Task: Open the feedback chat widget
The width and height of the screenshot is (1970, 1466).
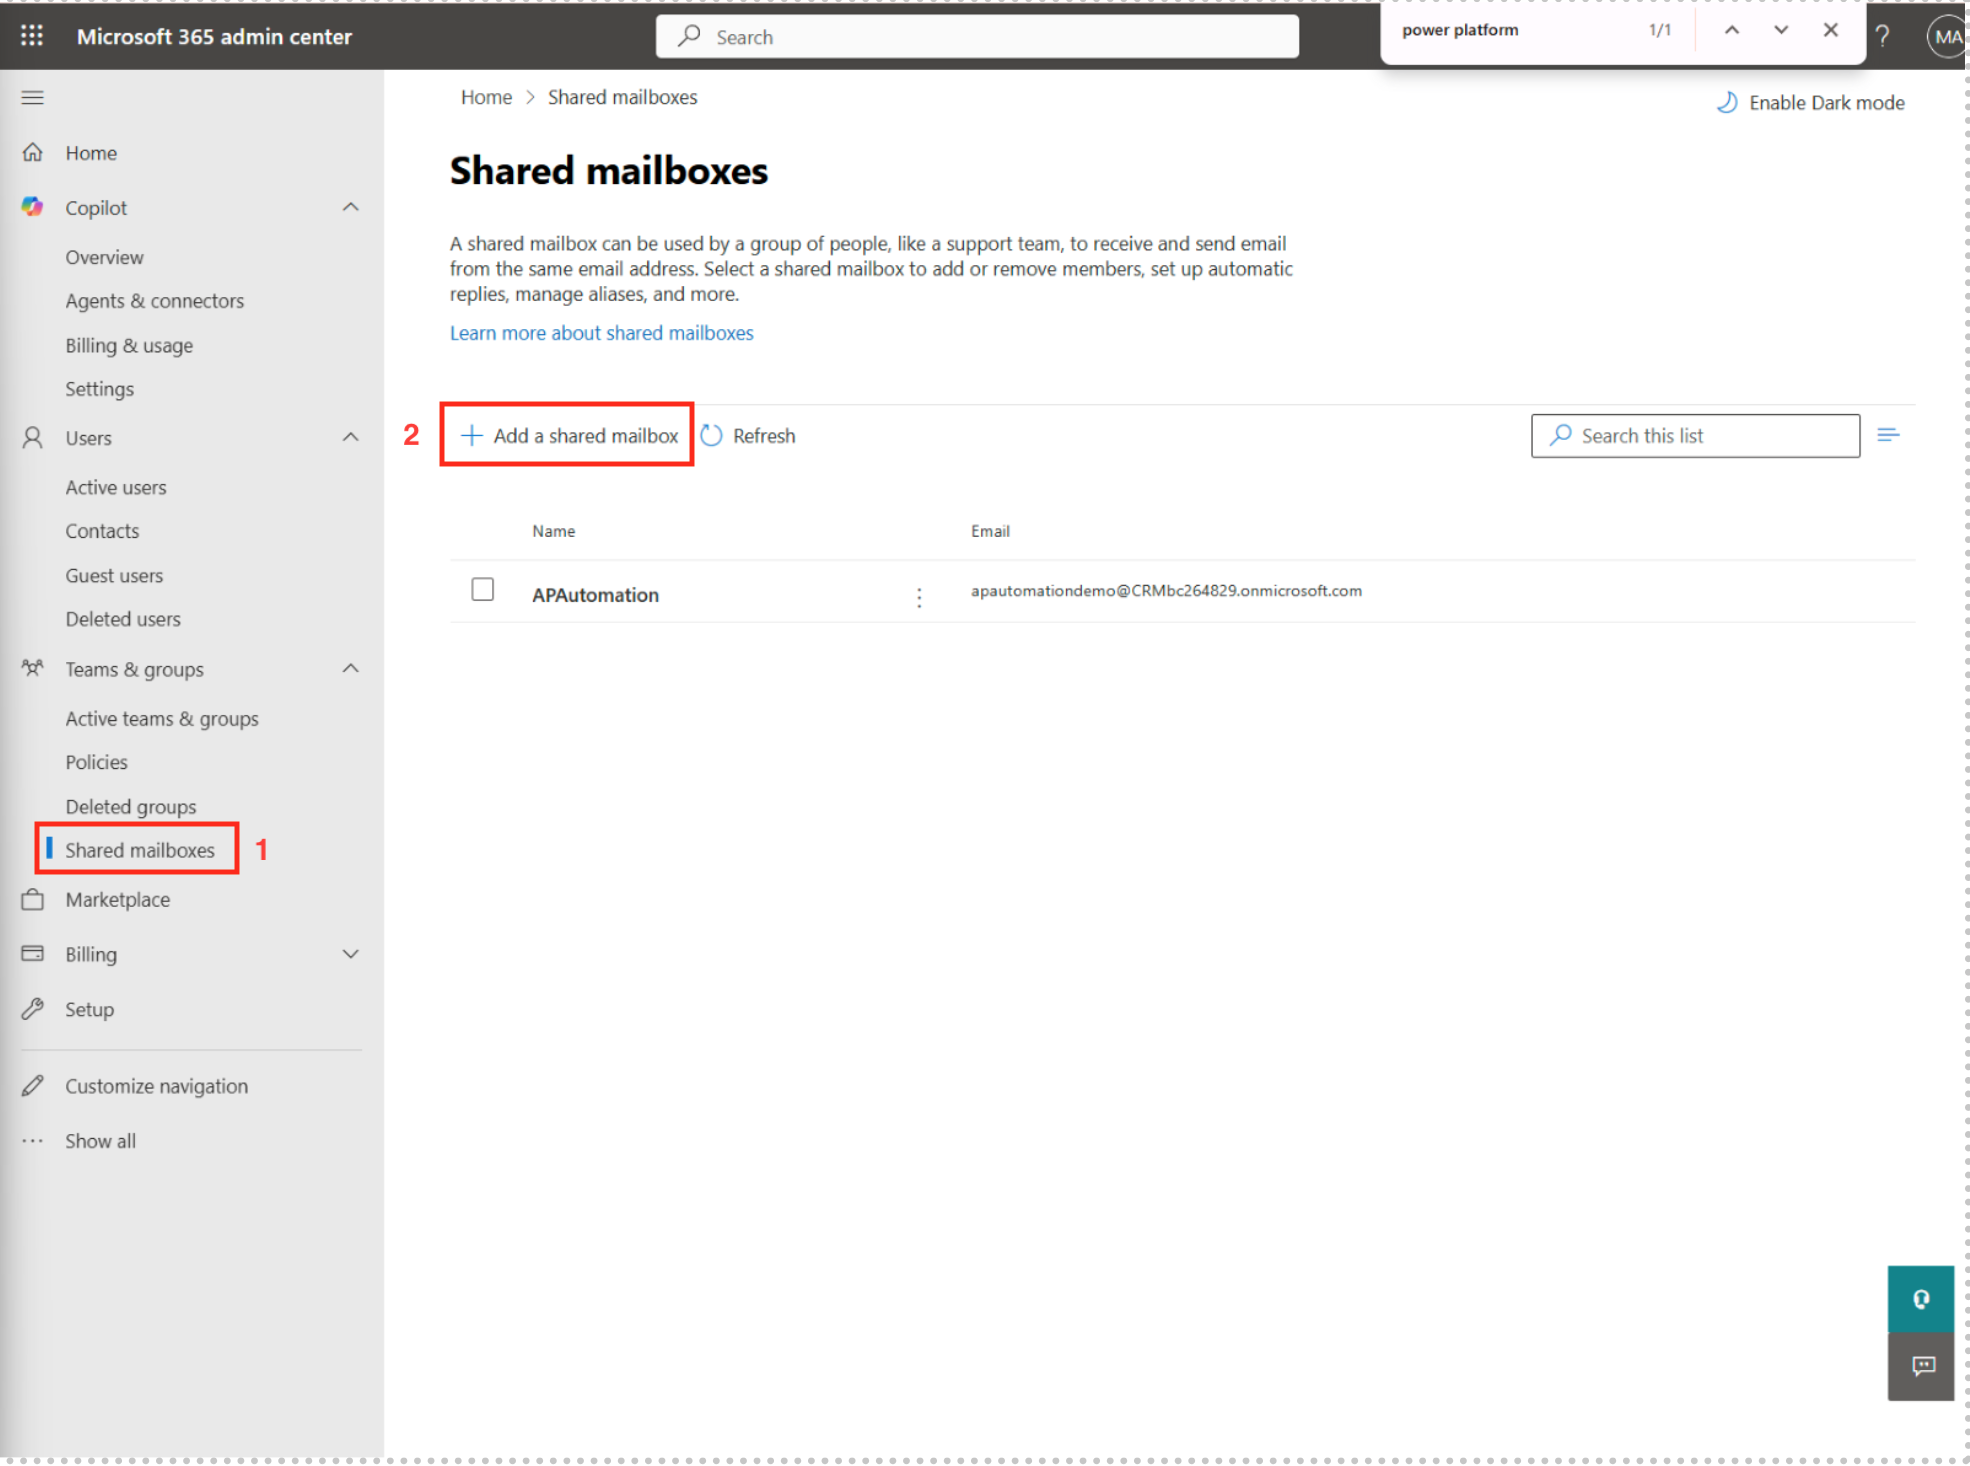Action: [x=1920, y=1366]
